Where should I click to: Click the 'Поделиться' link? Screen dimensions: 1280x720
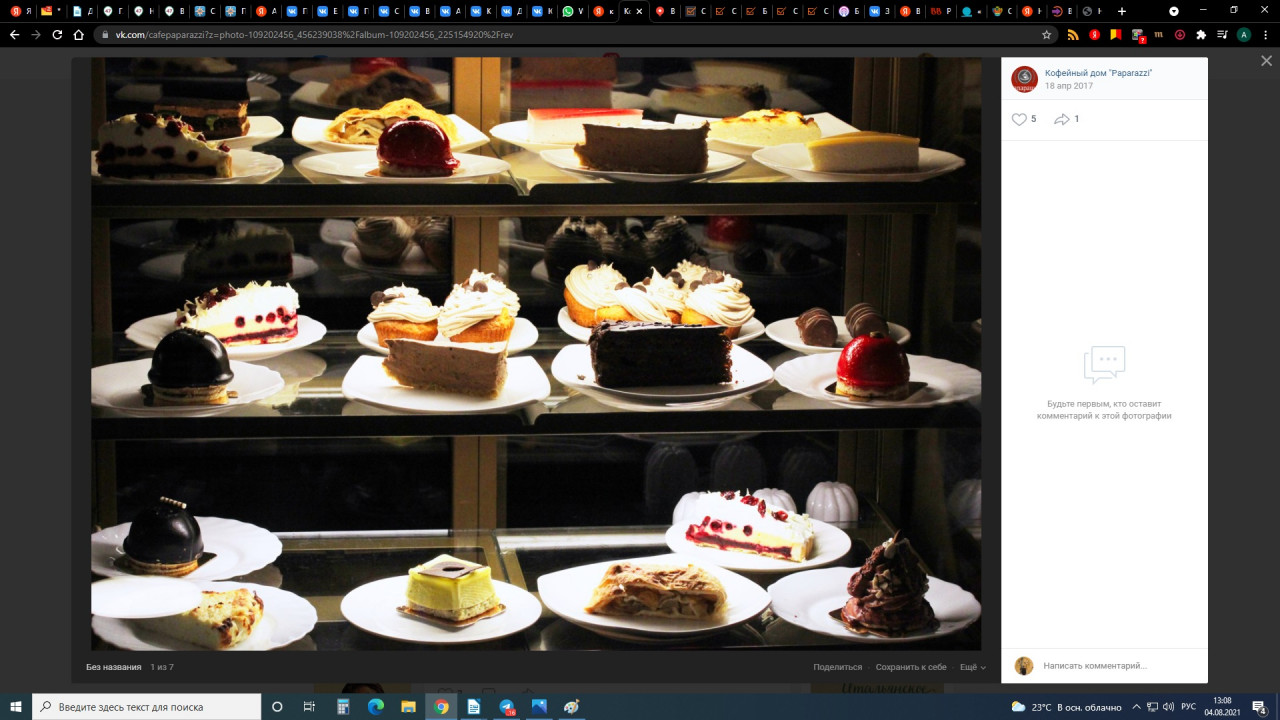pos(837,667)
